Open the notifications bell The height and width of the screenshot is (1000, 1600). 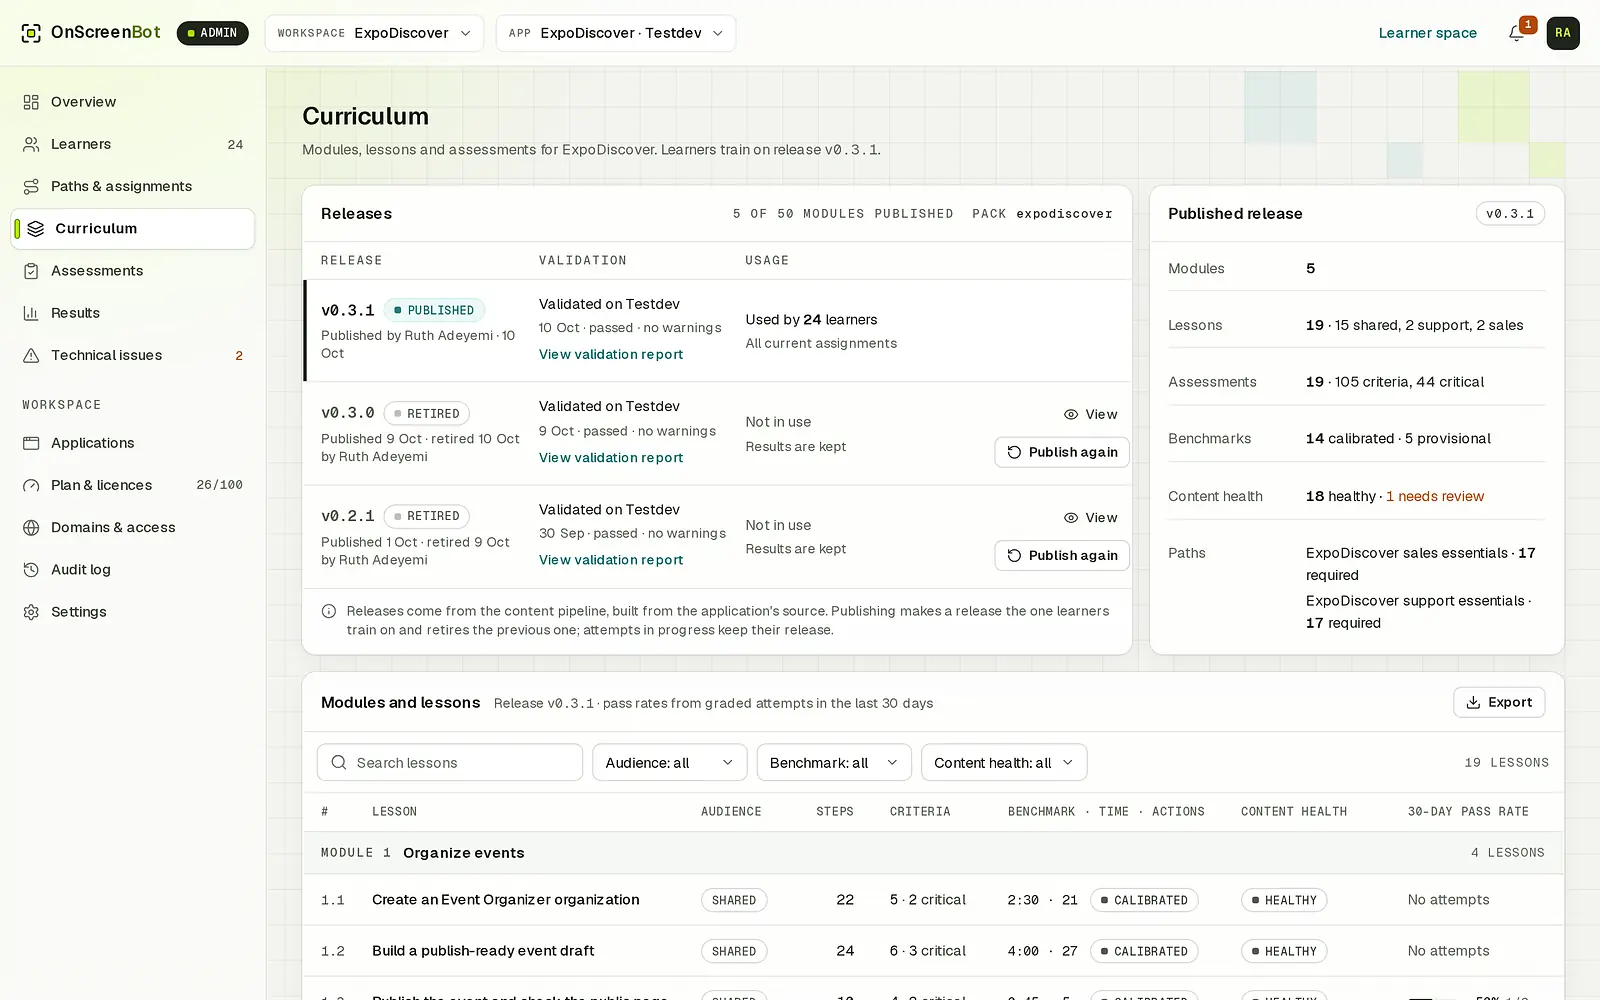[1516, 33]
